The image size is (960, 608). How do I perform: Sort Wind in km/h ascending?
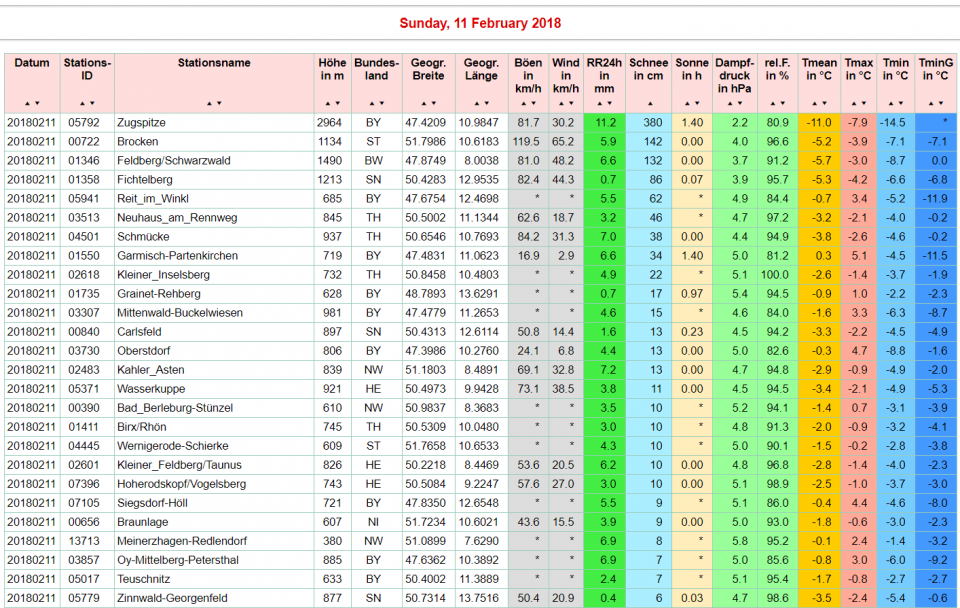[x=560, y=103]
